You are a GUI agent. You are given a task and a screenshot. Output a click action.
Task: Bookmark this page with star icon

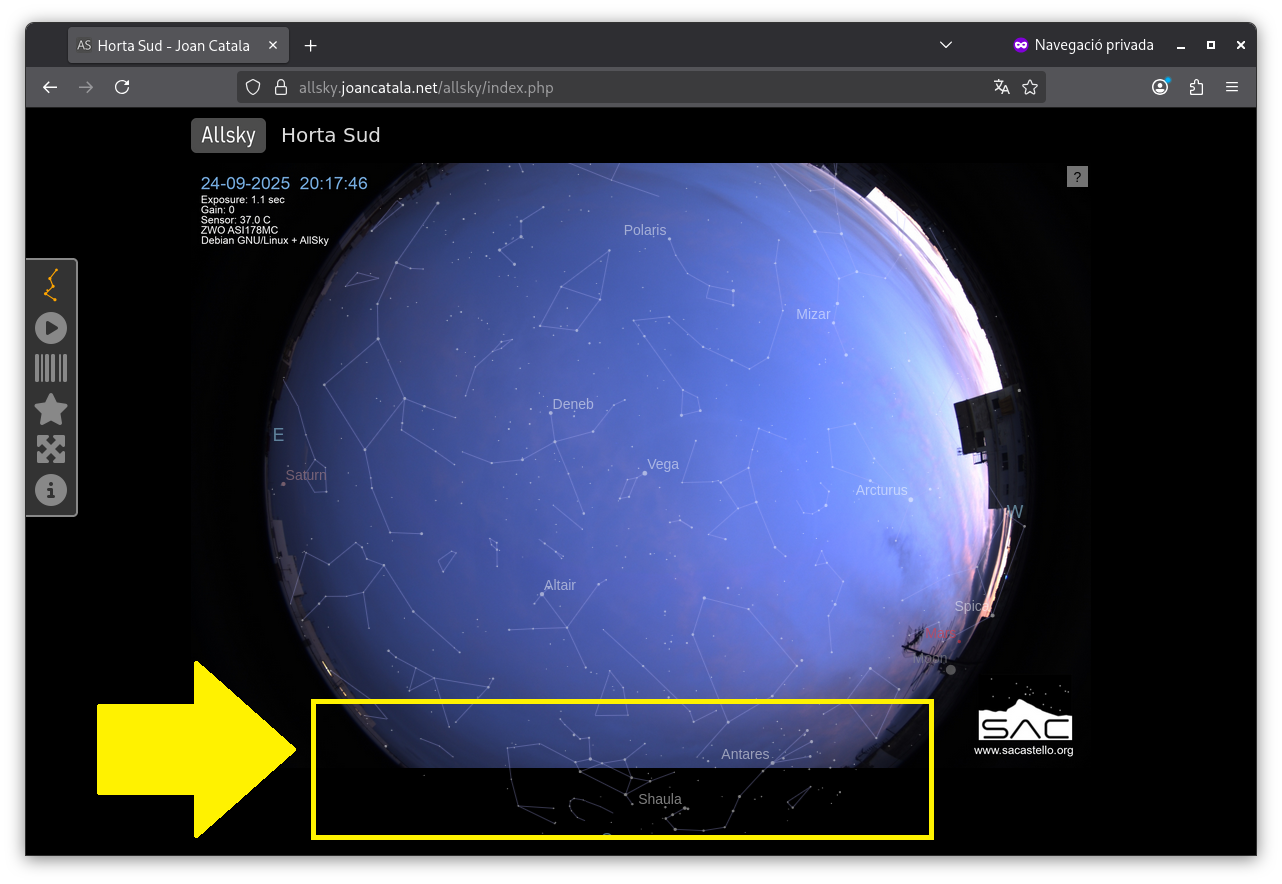pyautogui.click(x=1030, y=87)
